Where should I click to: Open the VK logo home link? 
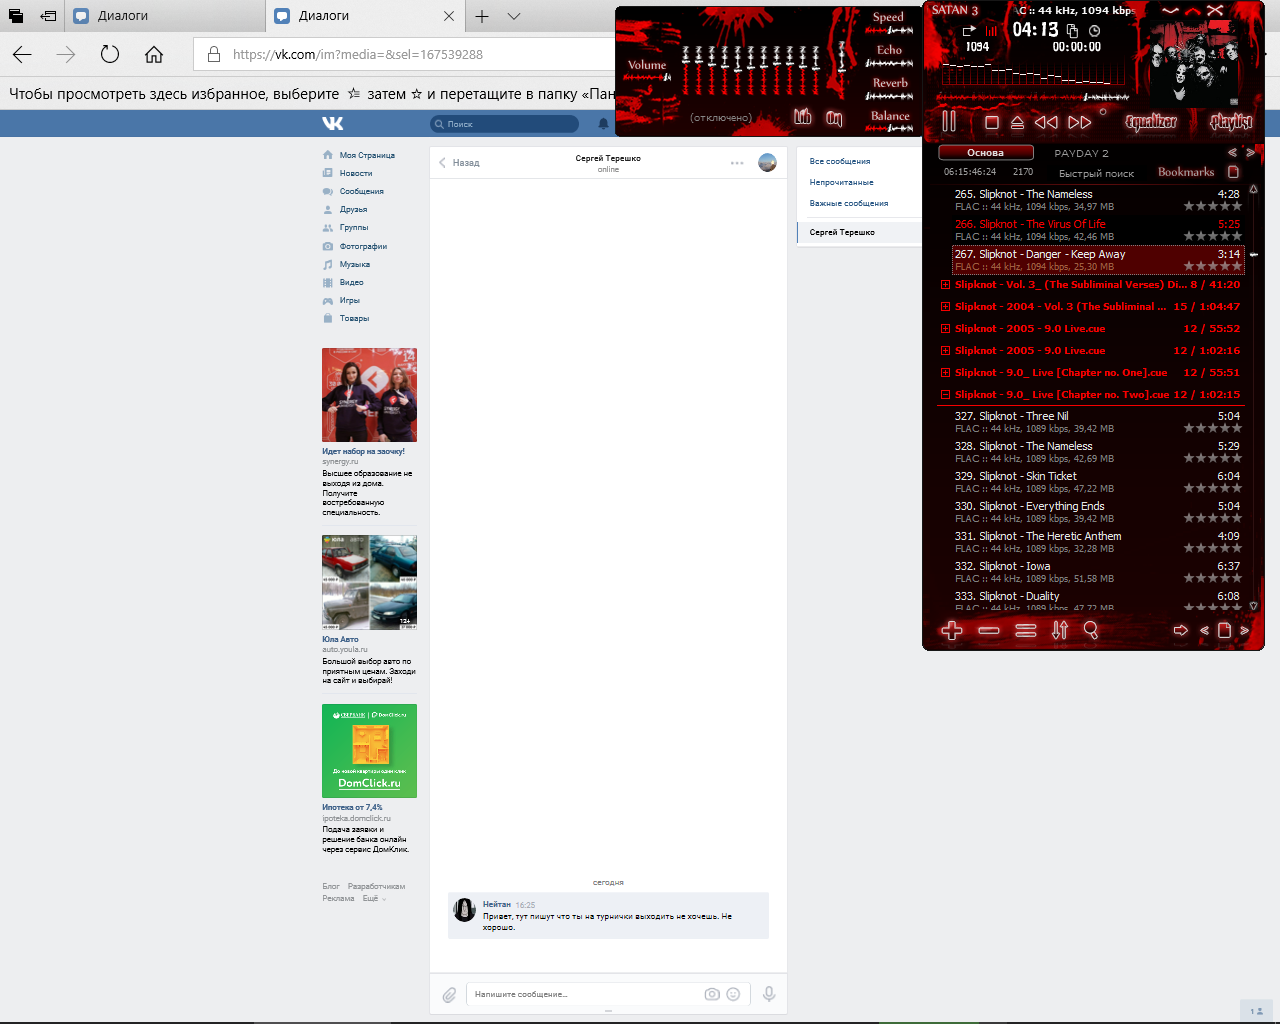tap(333, 123)
